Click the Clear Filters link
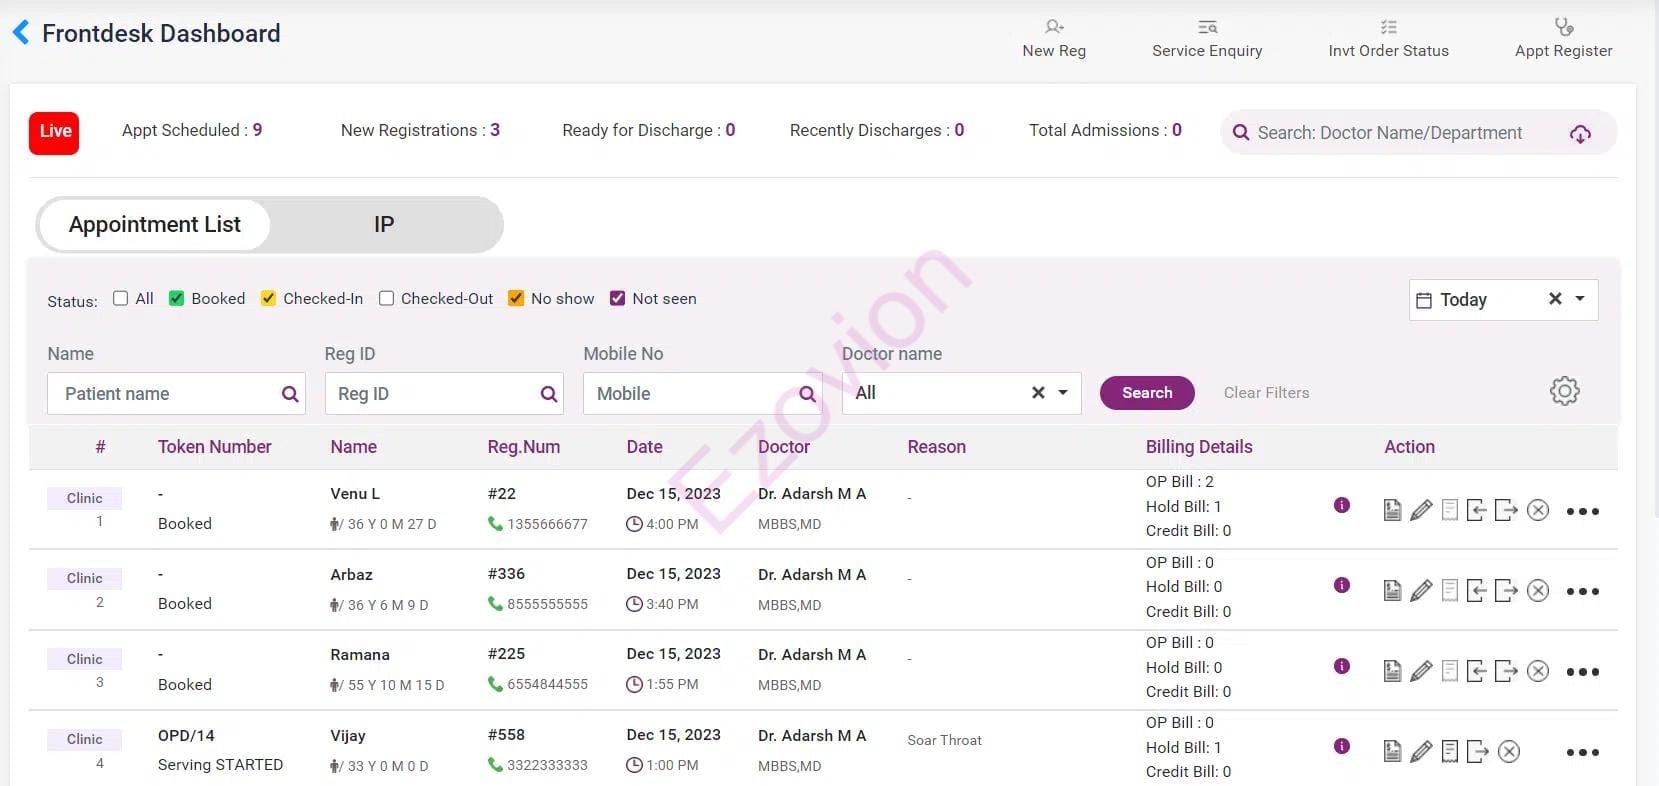This screenshot has width=1659, height=786. 1266,393
